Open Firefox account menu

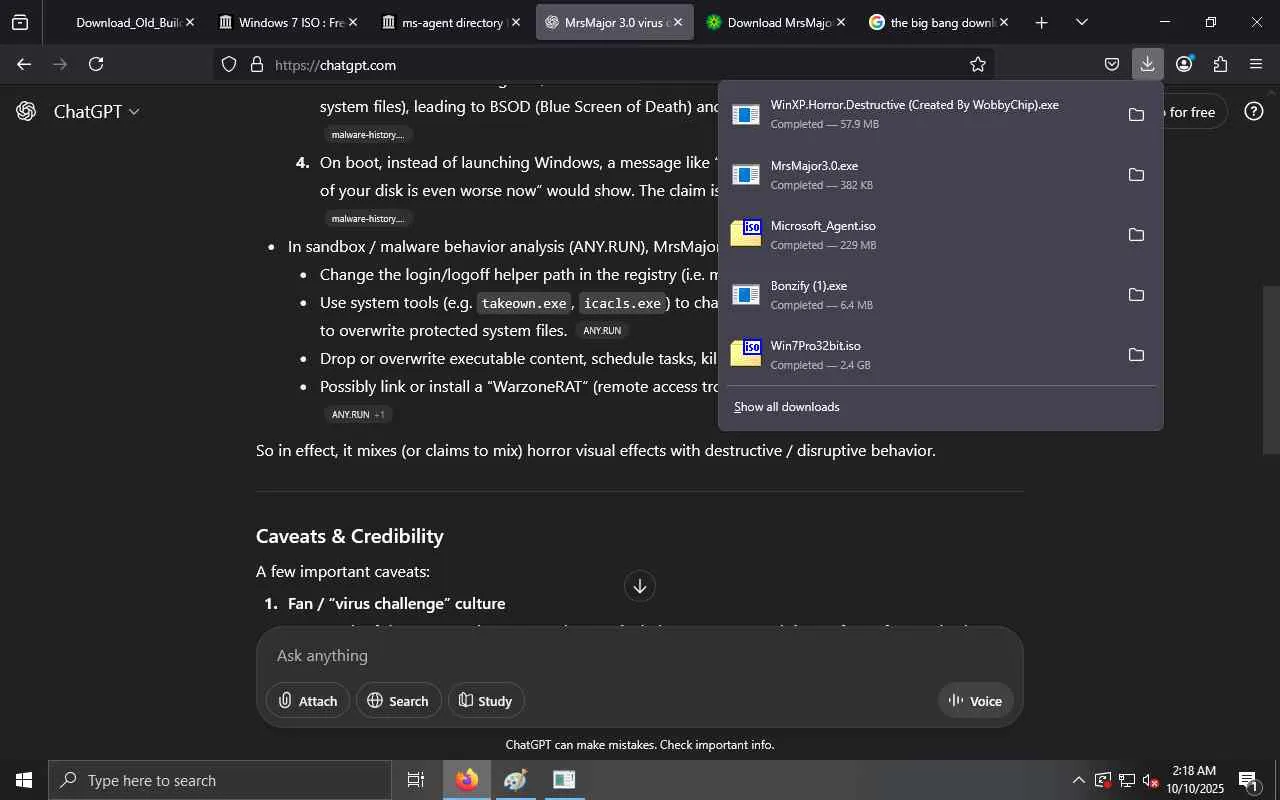(1184, 65)
